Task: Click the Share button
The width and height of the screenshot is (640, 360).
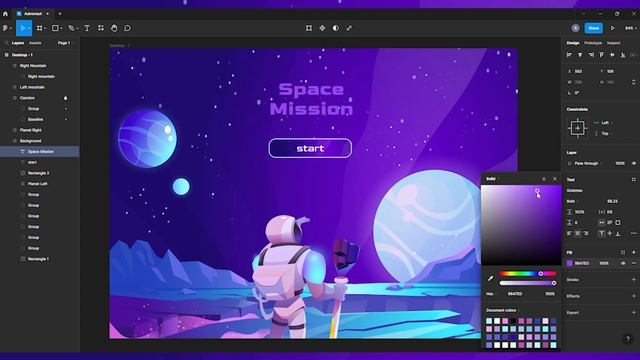Action: [x=594, y=28]
